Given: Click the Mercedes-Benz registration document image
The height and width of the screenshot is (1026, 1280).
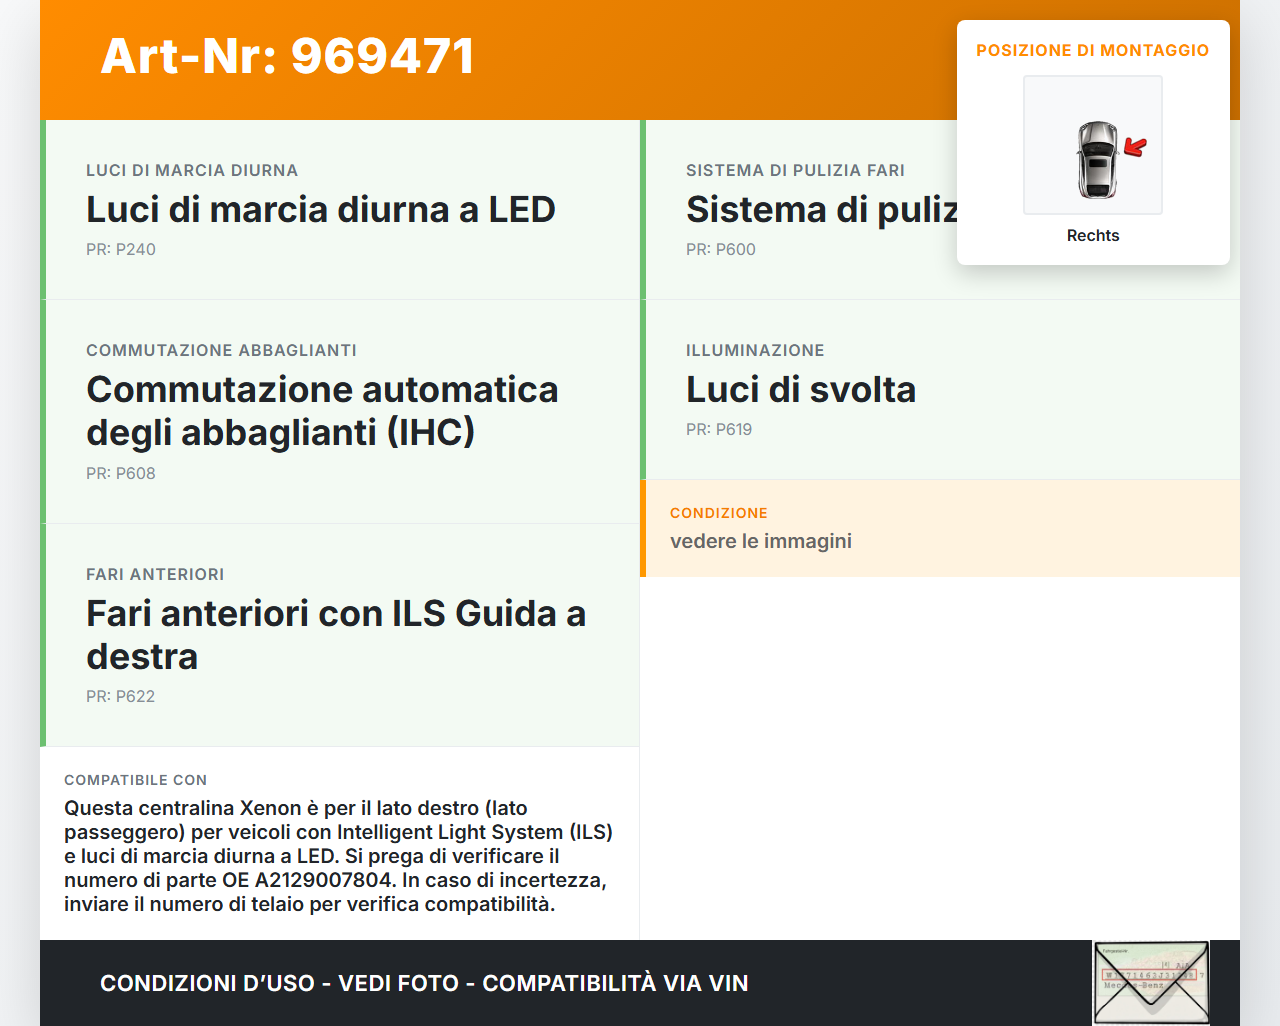Looking at the screenshot, I should [1150, 983].
